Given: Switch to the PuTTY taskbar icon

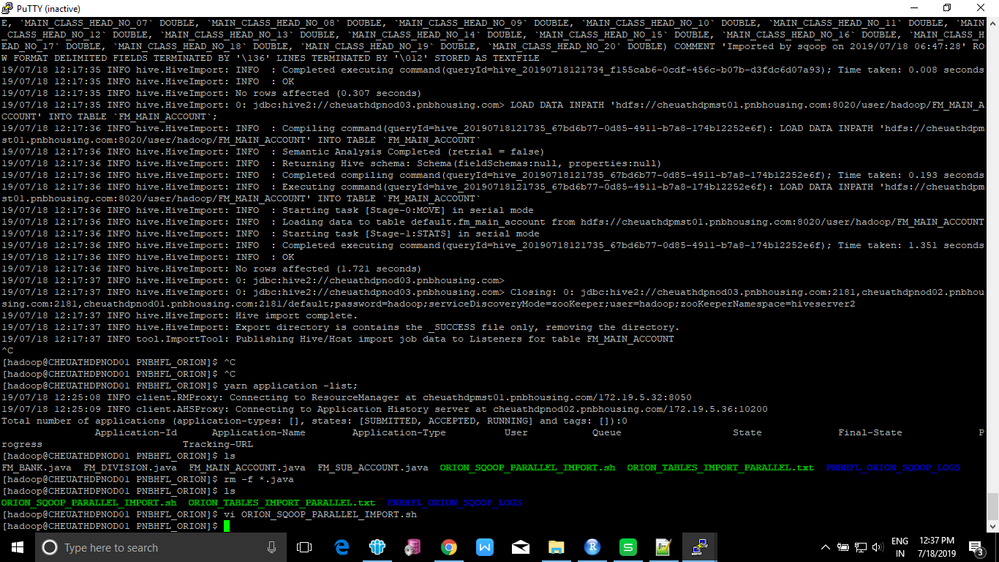Looking at the screenshot, I should [x=700, y=547].
